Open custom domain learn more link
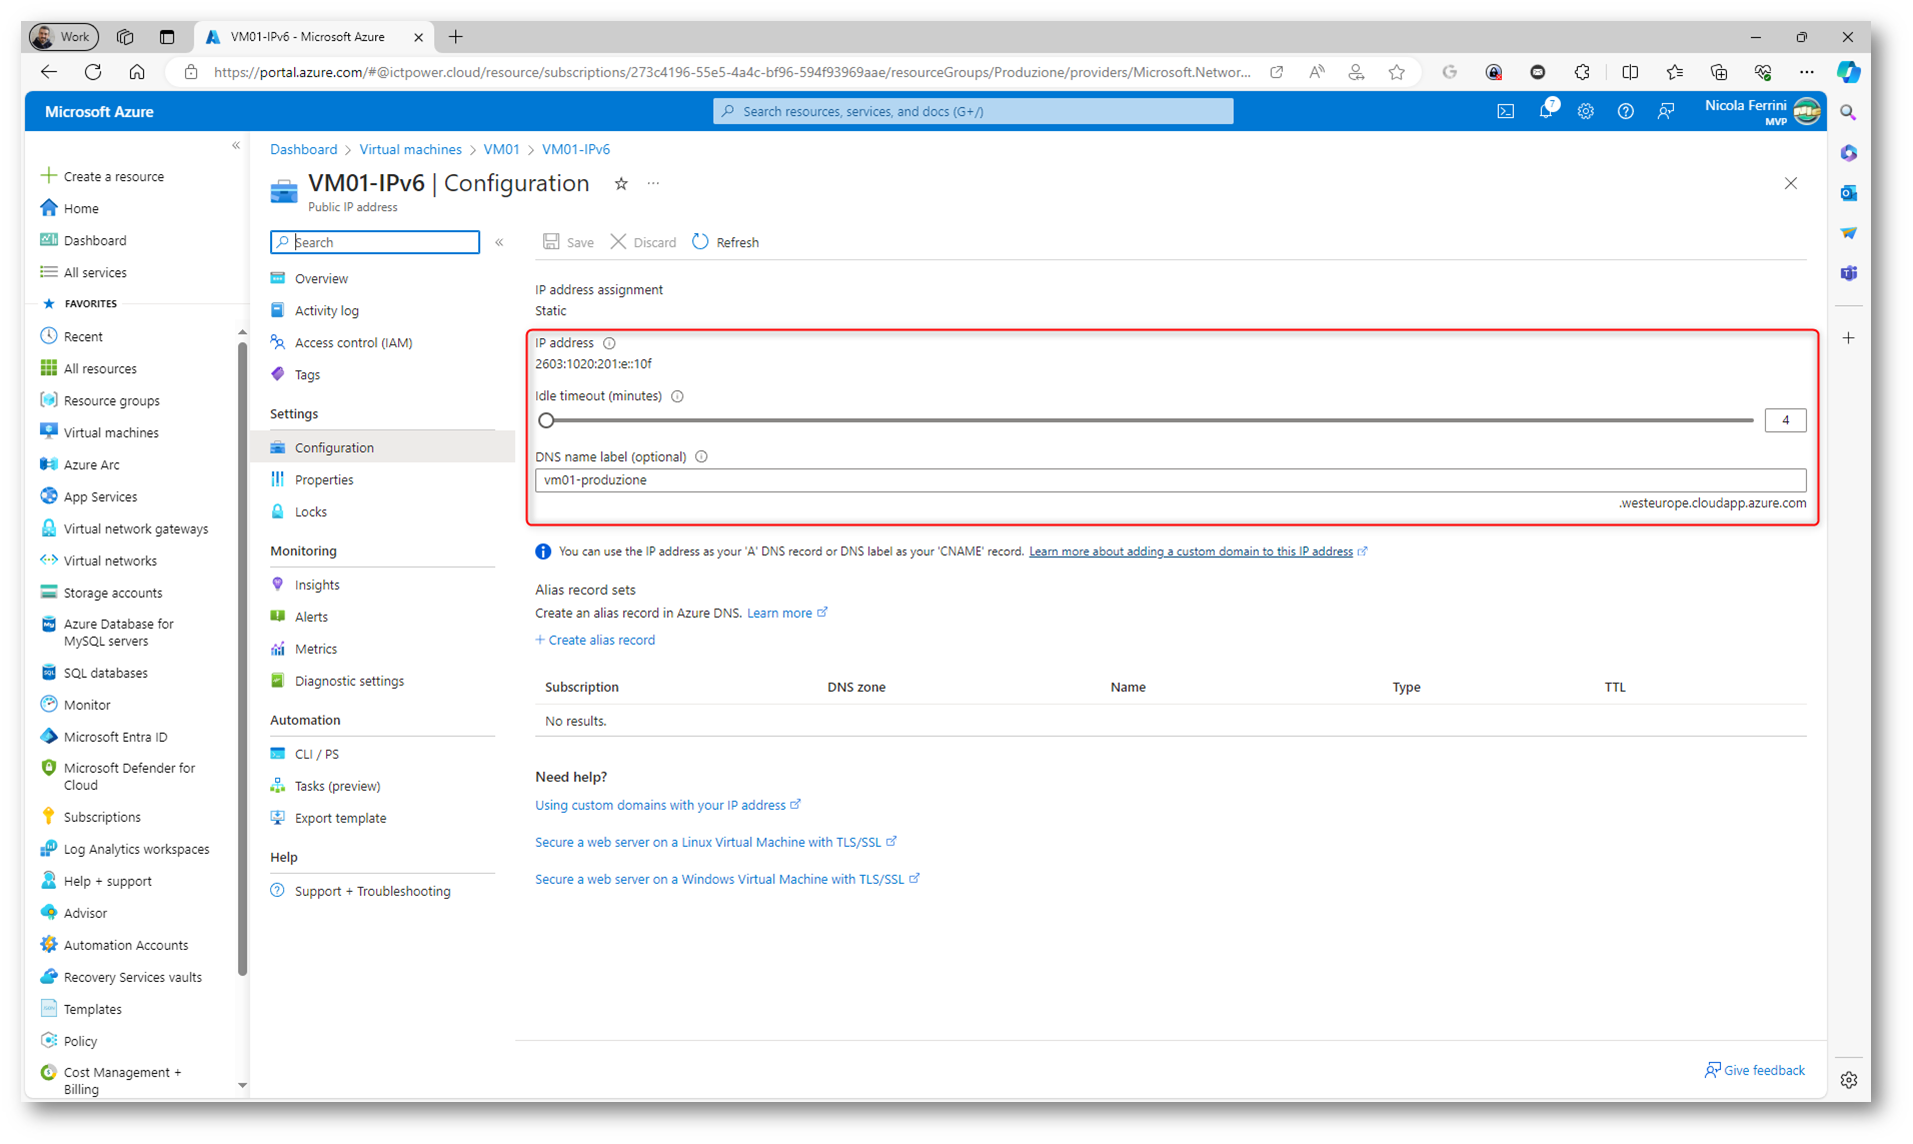 click(1197, 552)
